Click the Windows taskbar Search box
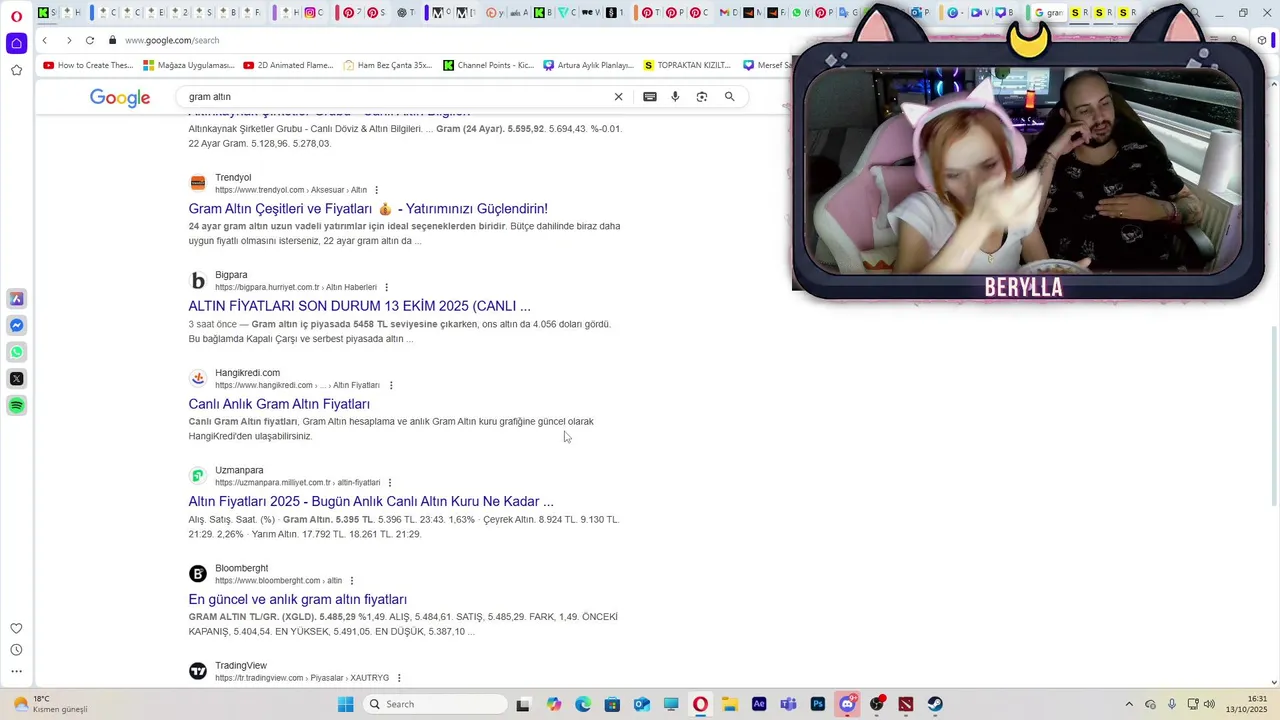The width and height of the screenshot is (1280, 720). pyautogui.click(x=434, y=704)
